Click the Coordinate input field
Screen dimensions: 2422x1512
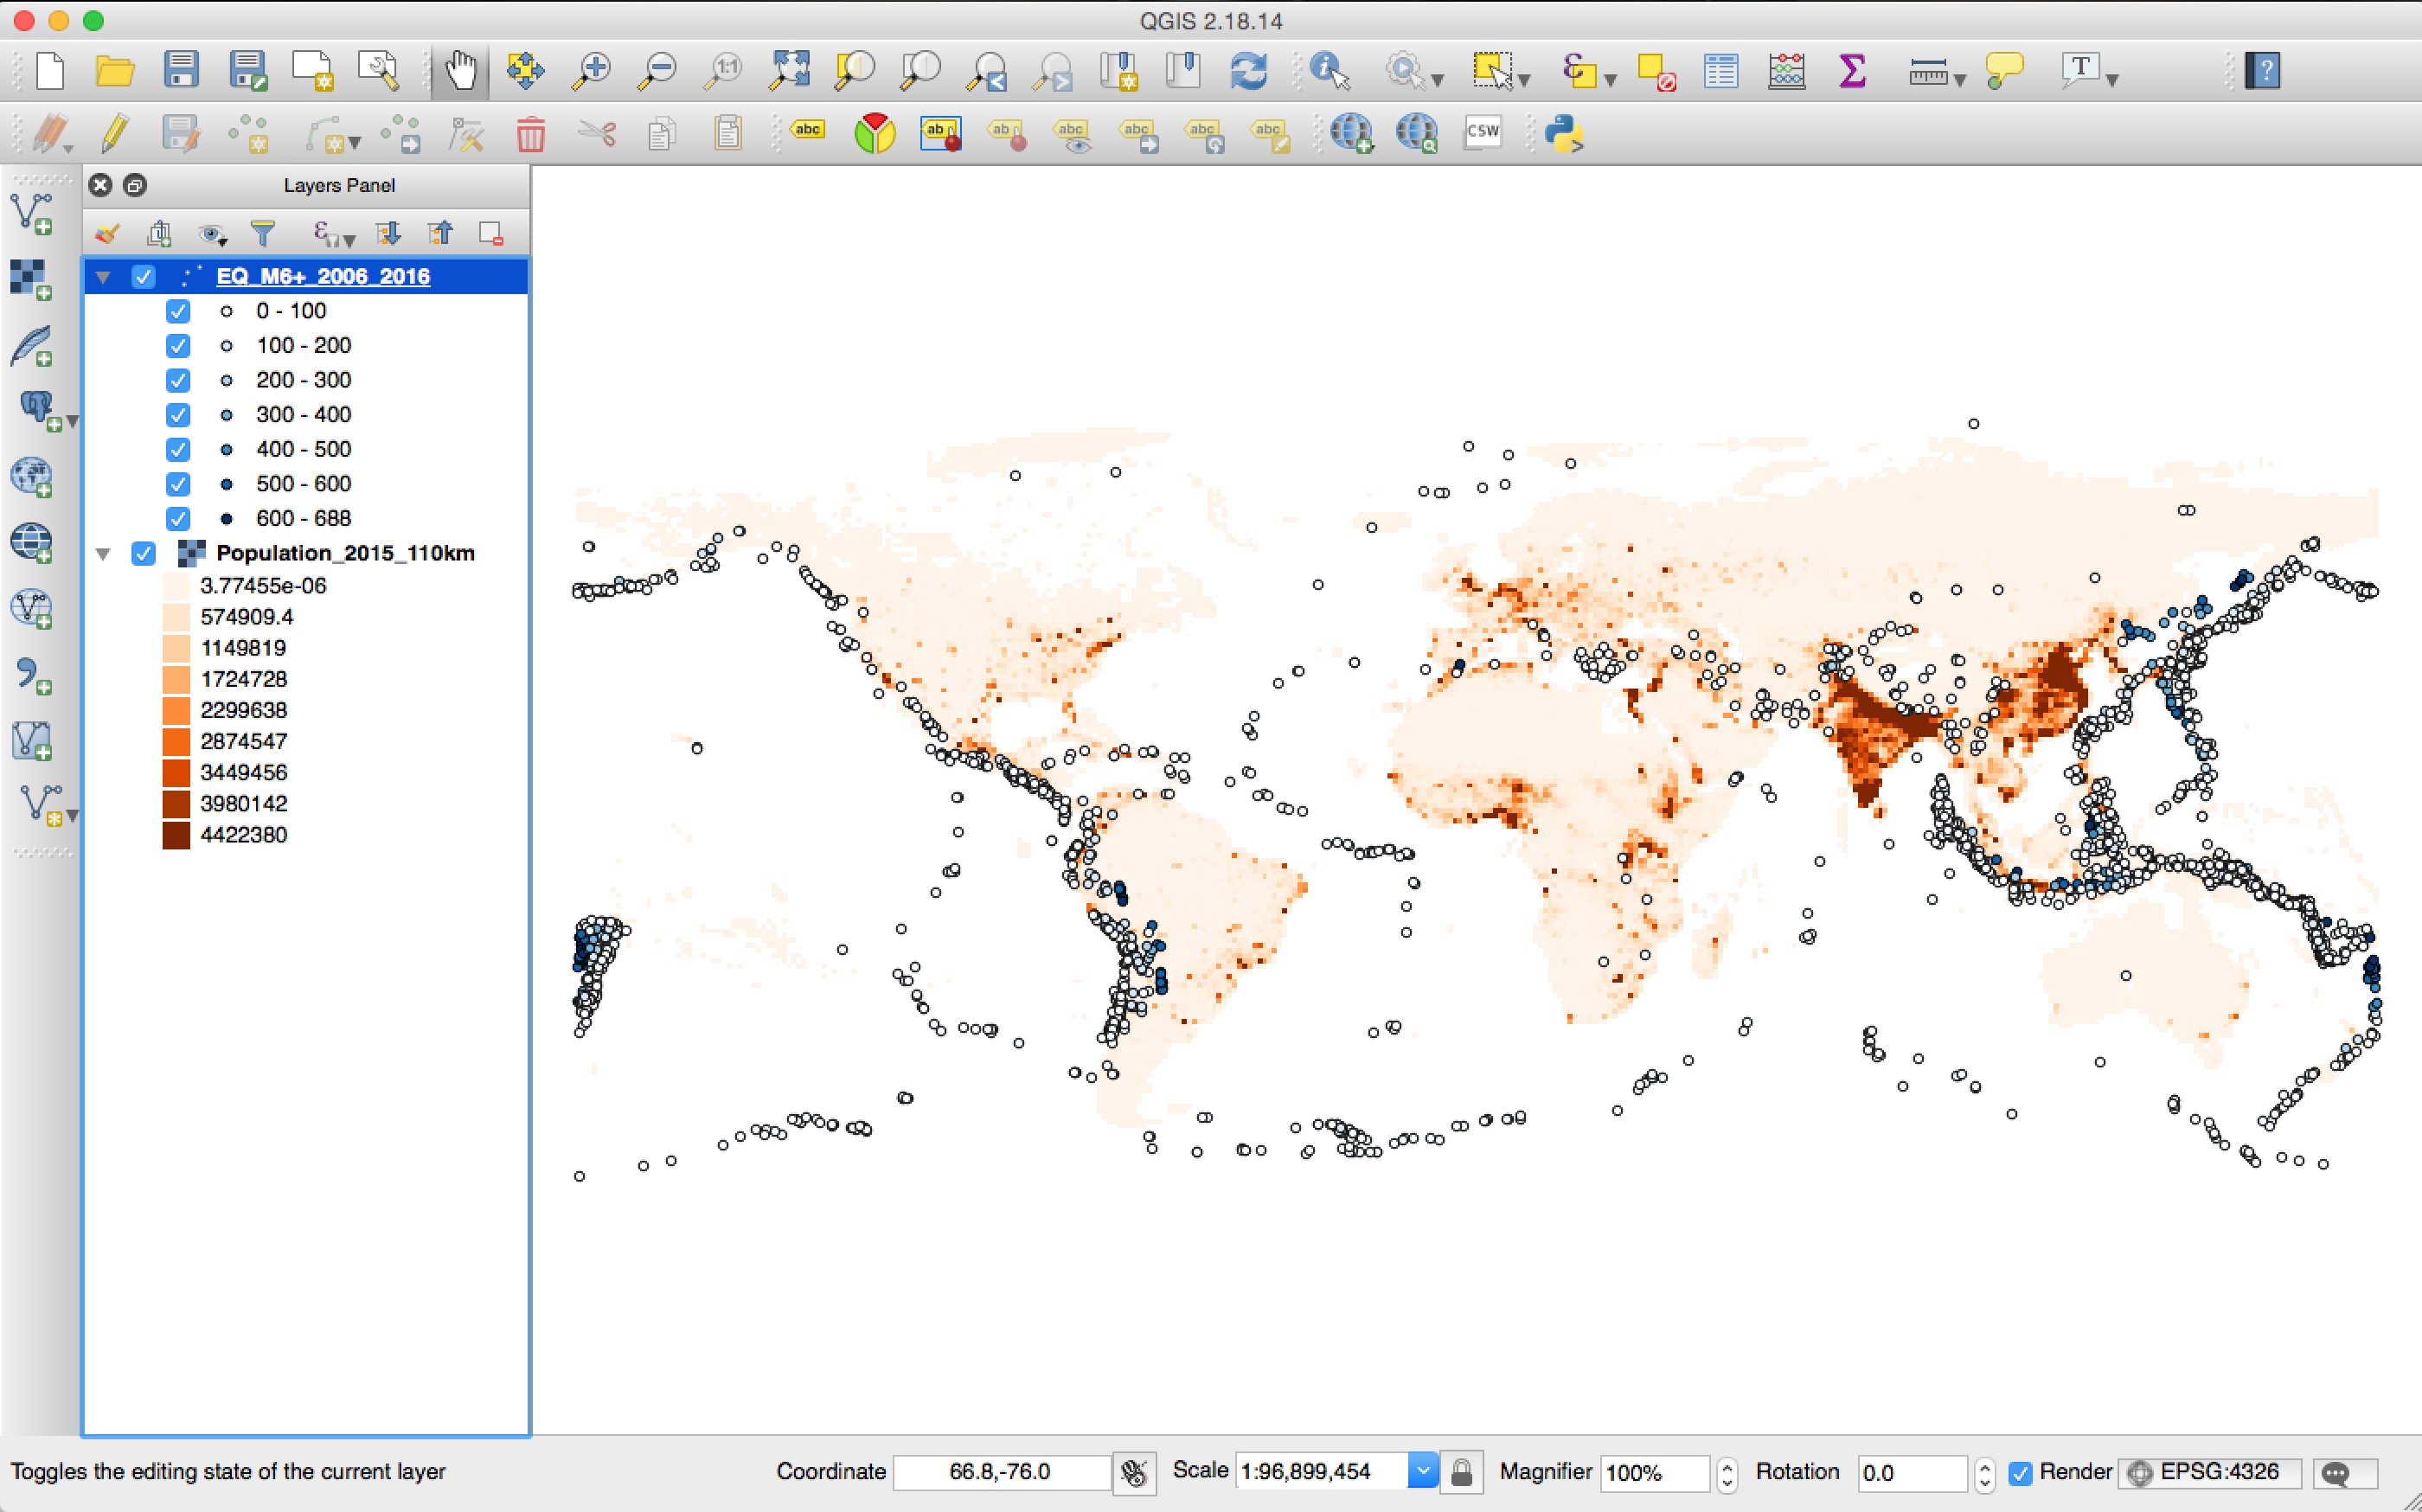pos(1000,1472)
